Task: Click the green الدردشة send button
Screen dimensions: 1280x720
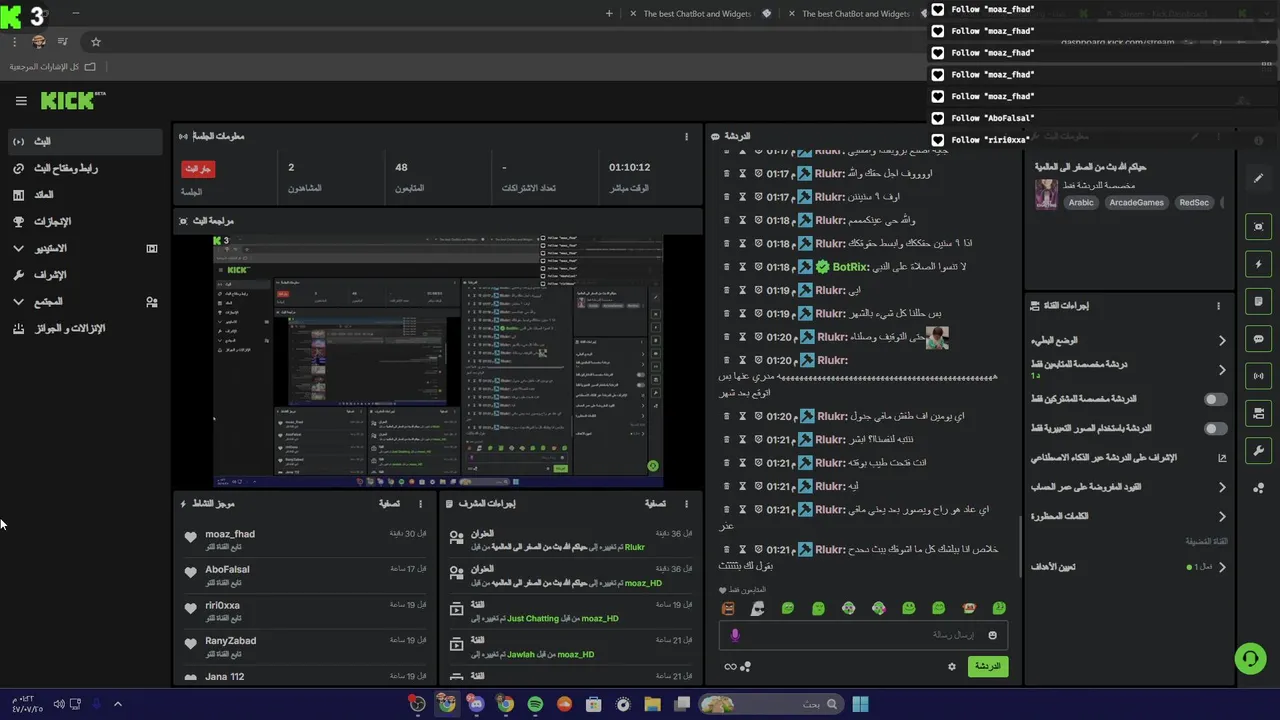Action: click(x=987, y=666)
